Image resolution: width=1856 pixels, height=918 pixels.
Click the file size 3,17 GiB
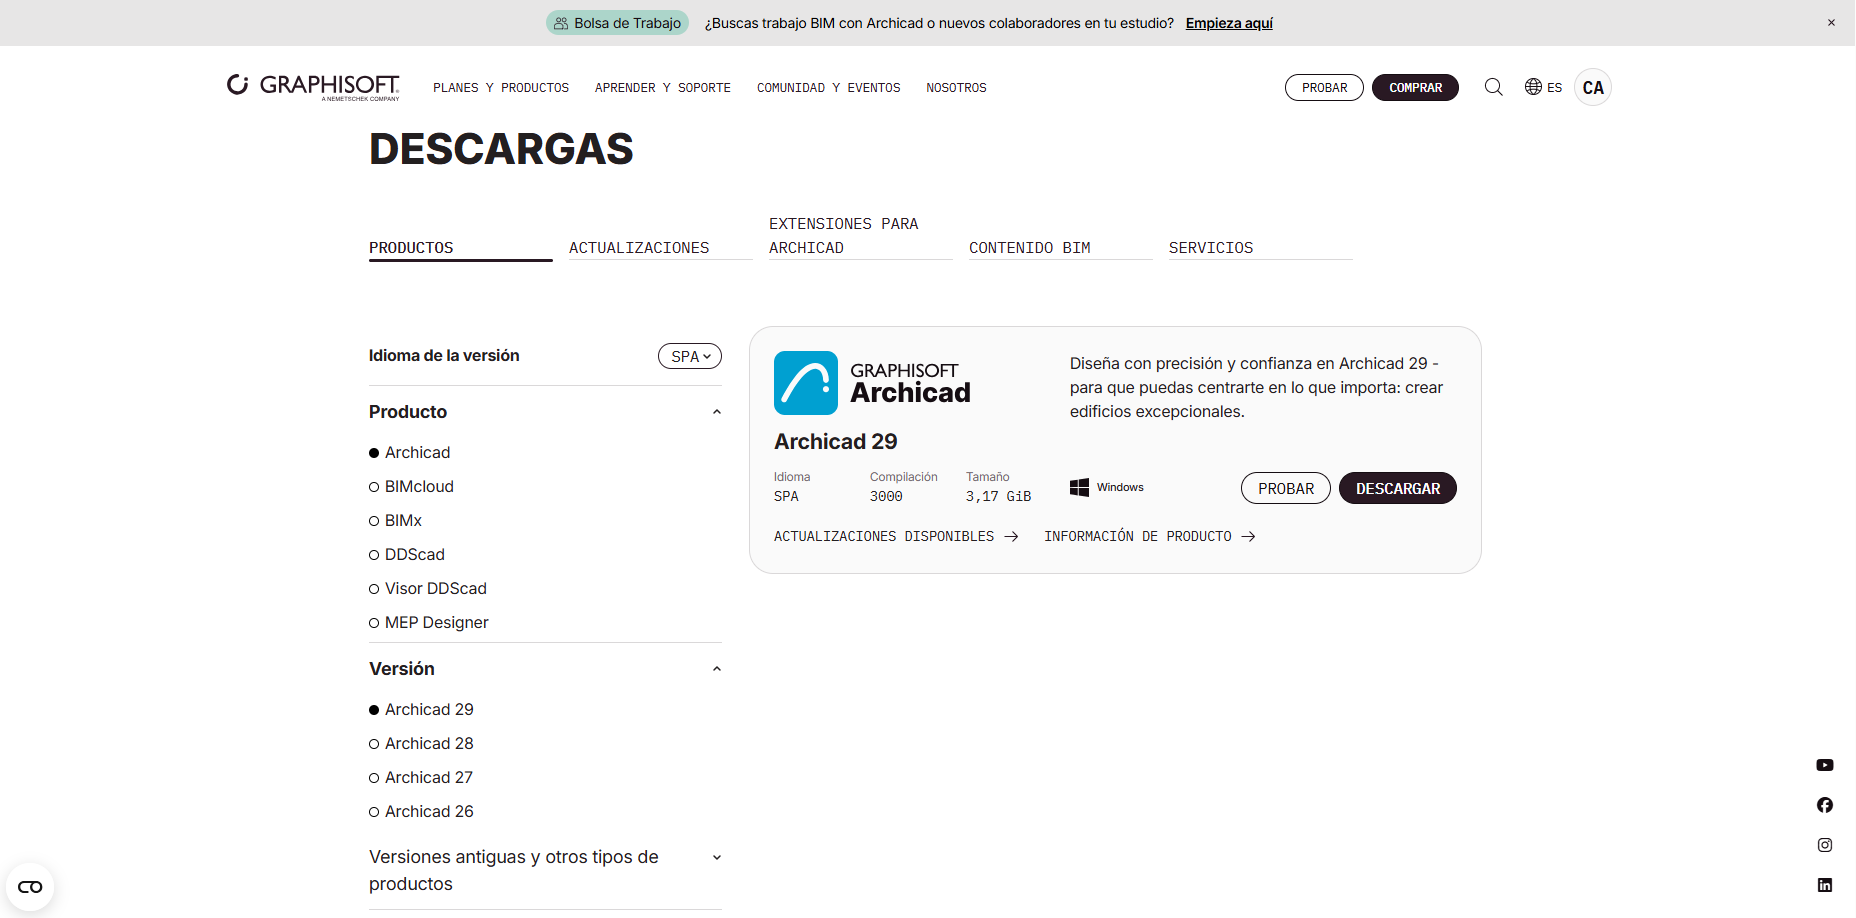(x=998, y=496)
